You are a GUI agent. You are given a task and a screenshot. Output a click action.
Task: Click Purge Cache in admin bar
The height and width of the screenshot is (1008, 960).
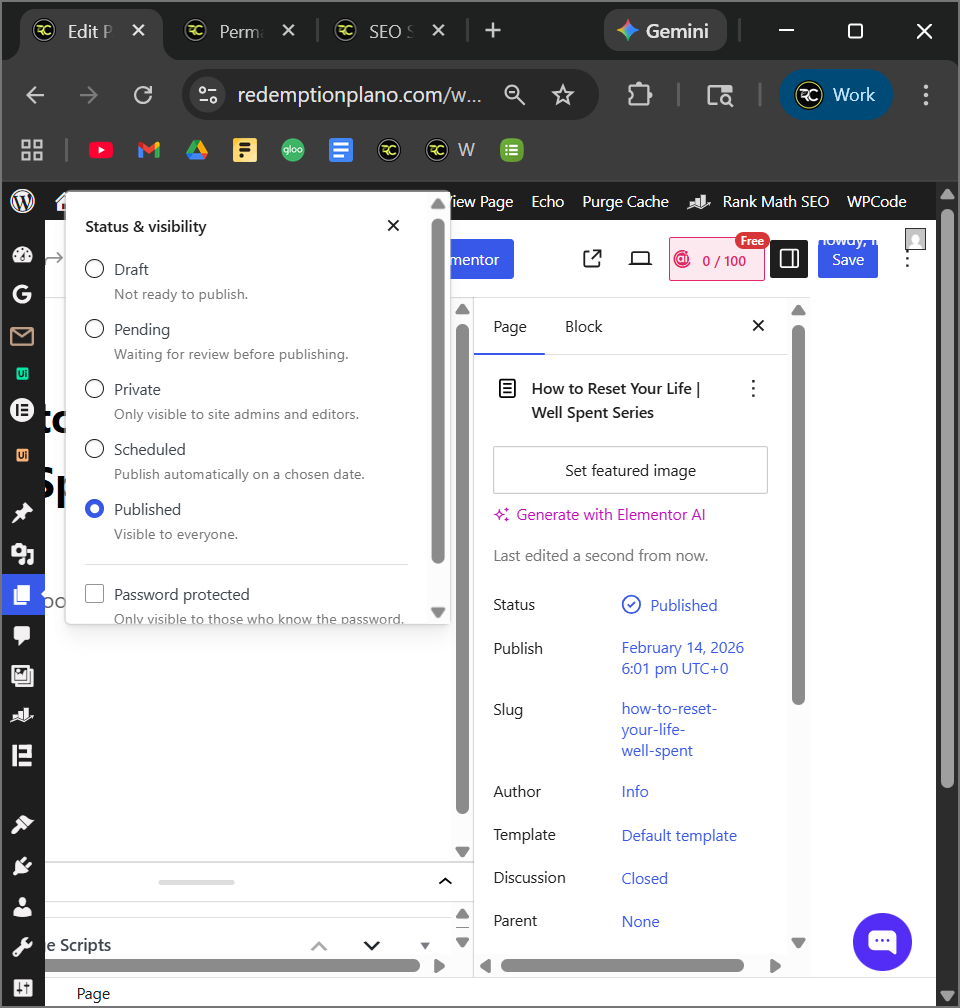point(625,202)
